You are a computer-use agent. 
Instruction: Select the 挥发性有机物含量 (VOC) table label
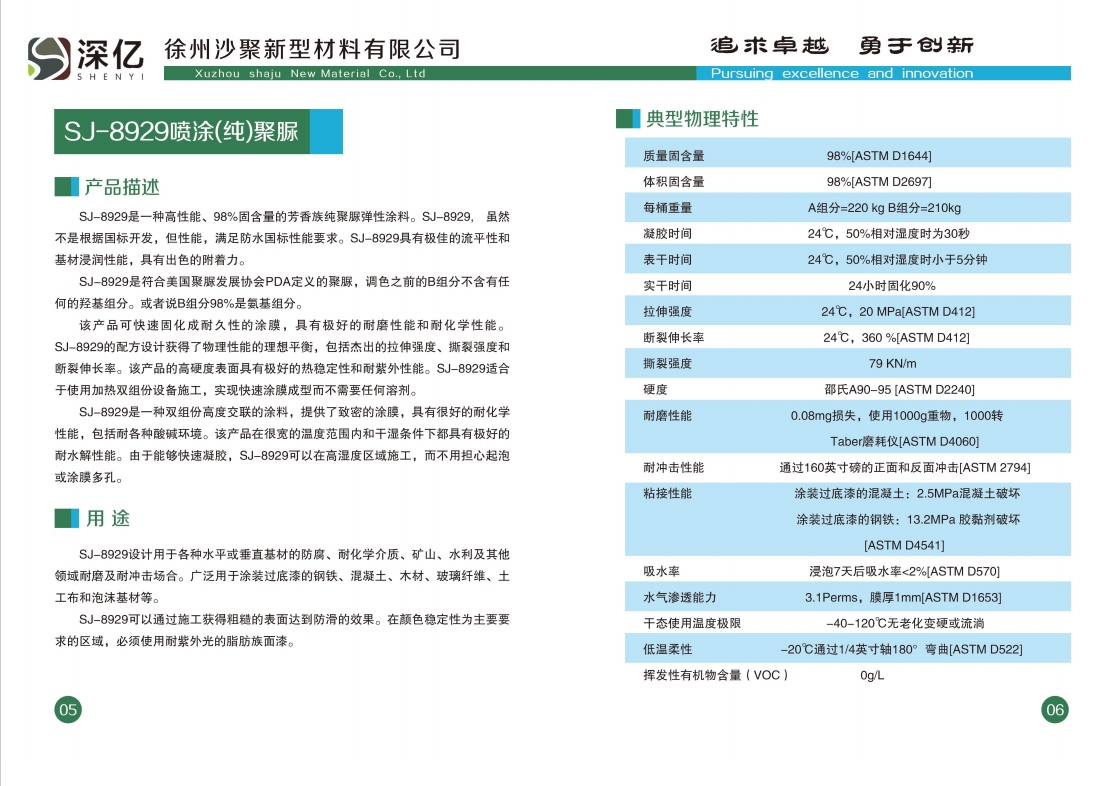[716, 675]
